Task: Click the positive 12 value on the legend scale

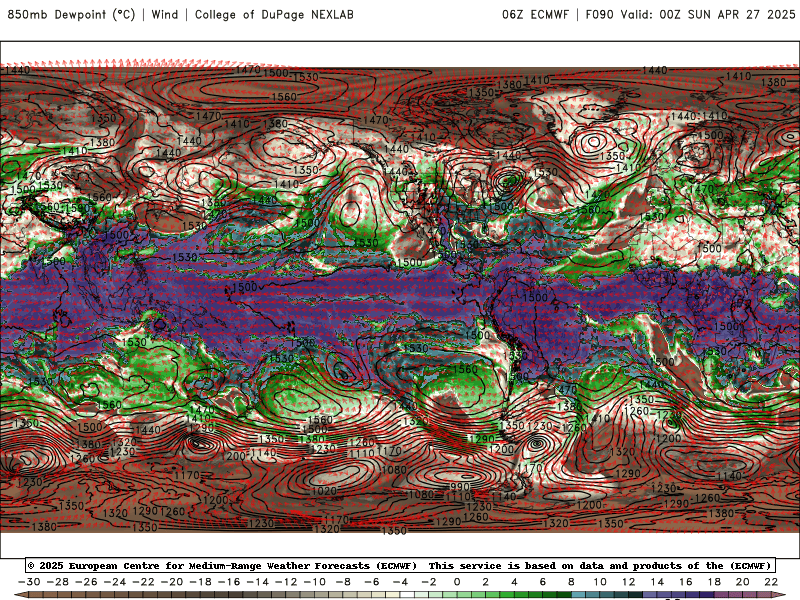Action: click(x=628, y=582)
